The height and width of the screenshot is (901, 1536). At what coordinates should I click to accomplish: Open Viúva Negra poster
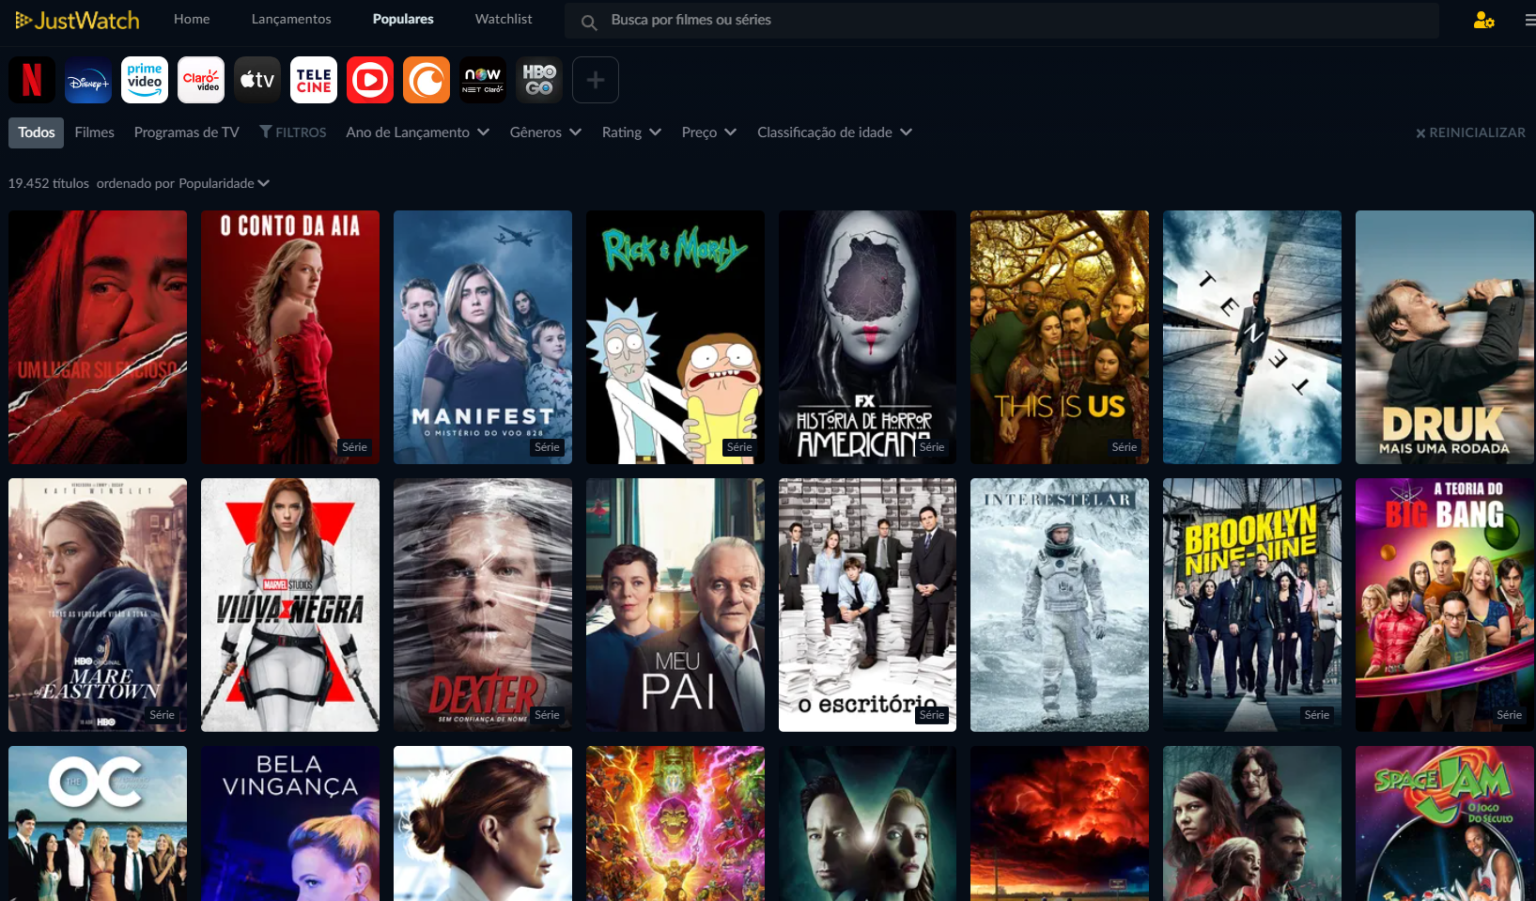coord(290,605)
